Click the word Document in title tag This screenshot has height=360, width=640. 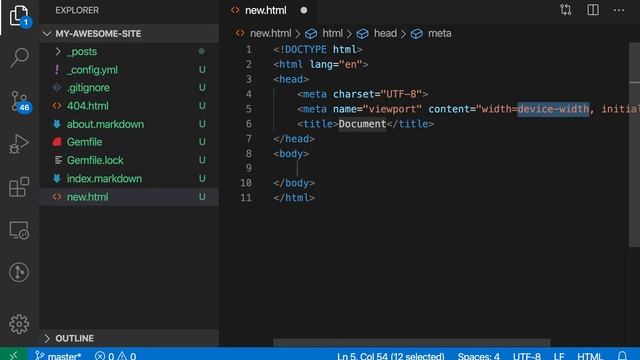pos(362,124)
